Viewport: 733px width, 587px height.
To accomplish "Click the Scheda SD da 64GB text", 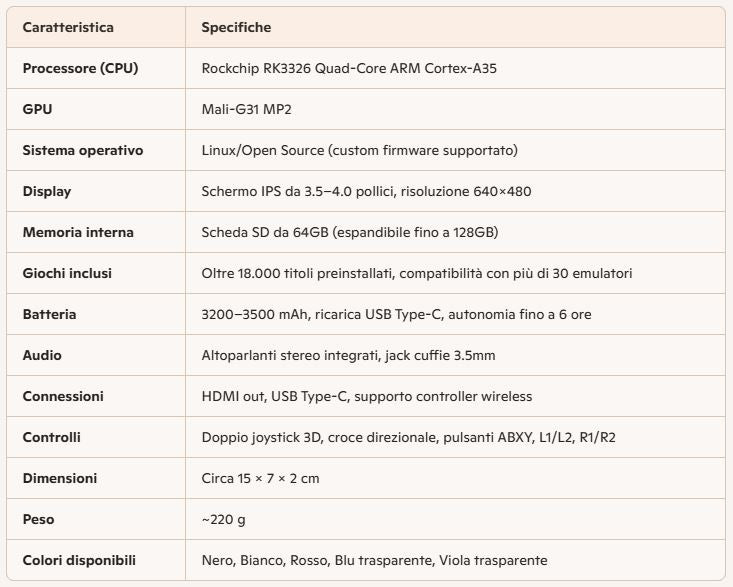I will [350, 232].
